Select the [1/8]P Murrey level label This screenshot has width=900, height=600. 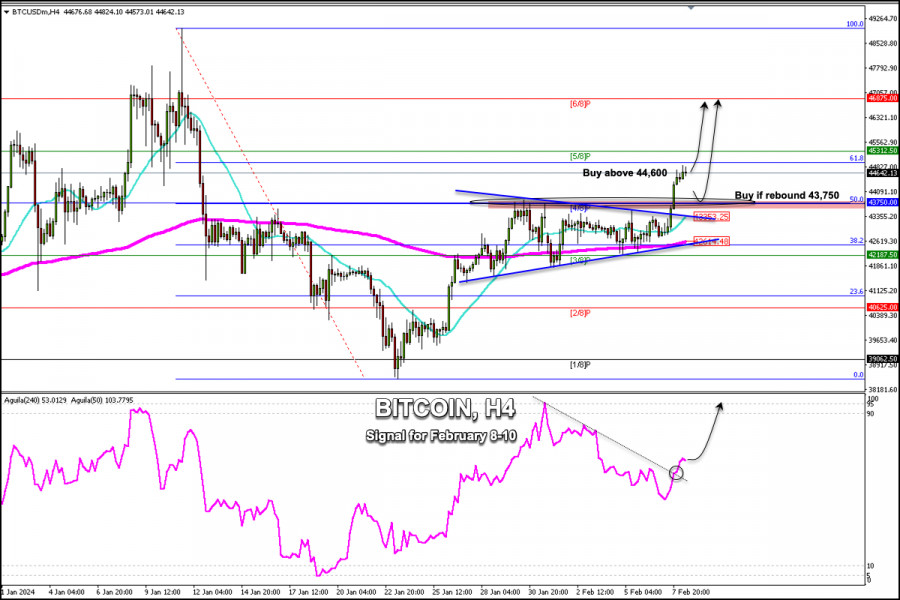(x=580, y=365)
